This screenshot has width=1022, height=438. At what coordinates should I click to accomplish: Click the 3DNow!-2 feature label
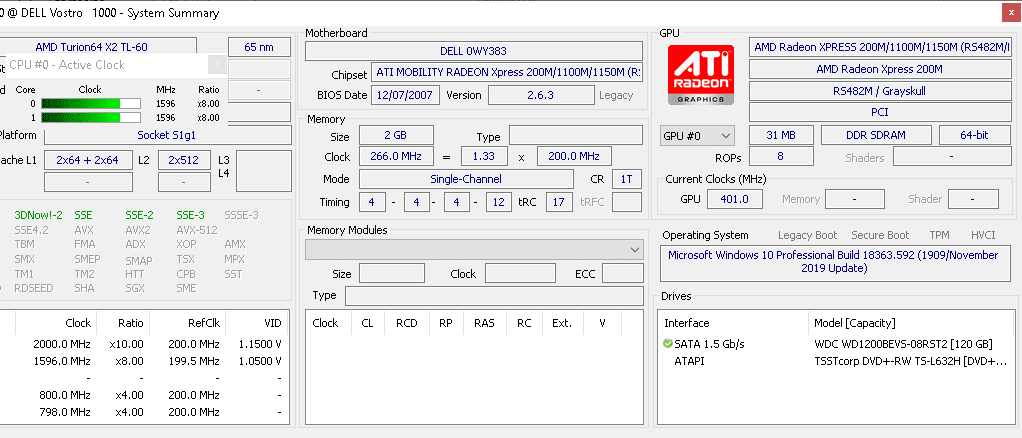(38, 214)
